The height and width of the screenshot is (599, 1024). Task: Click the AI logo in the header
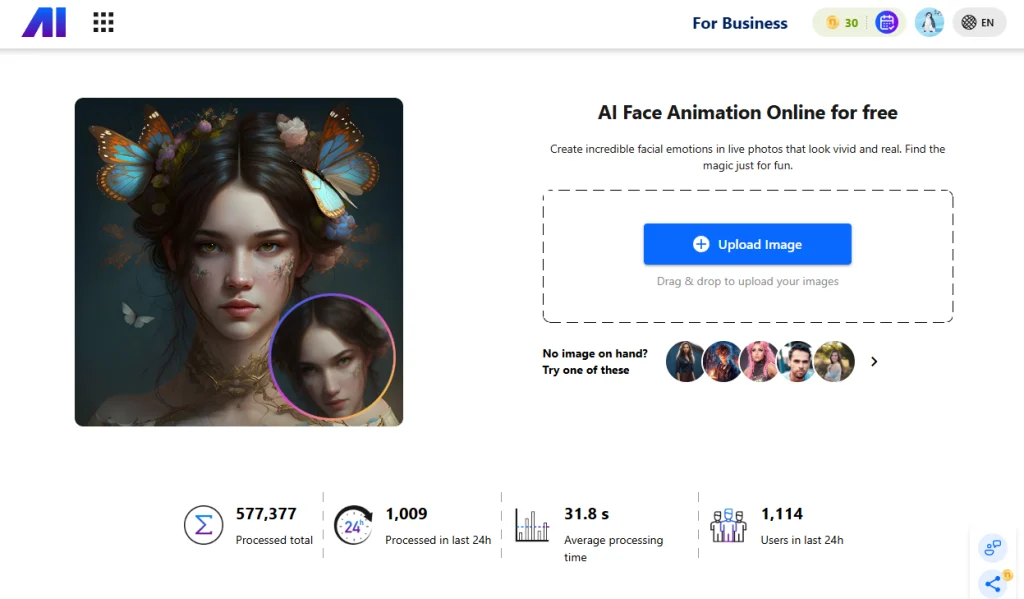44,22
